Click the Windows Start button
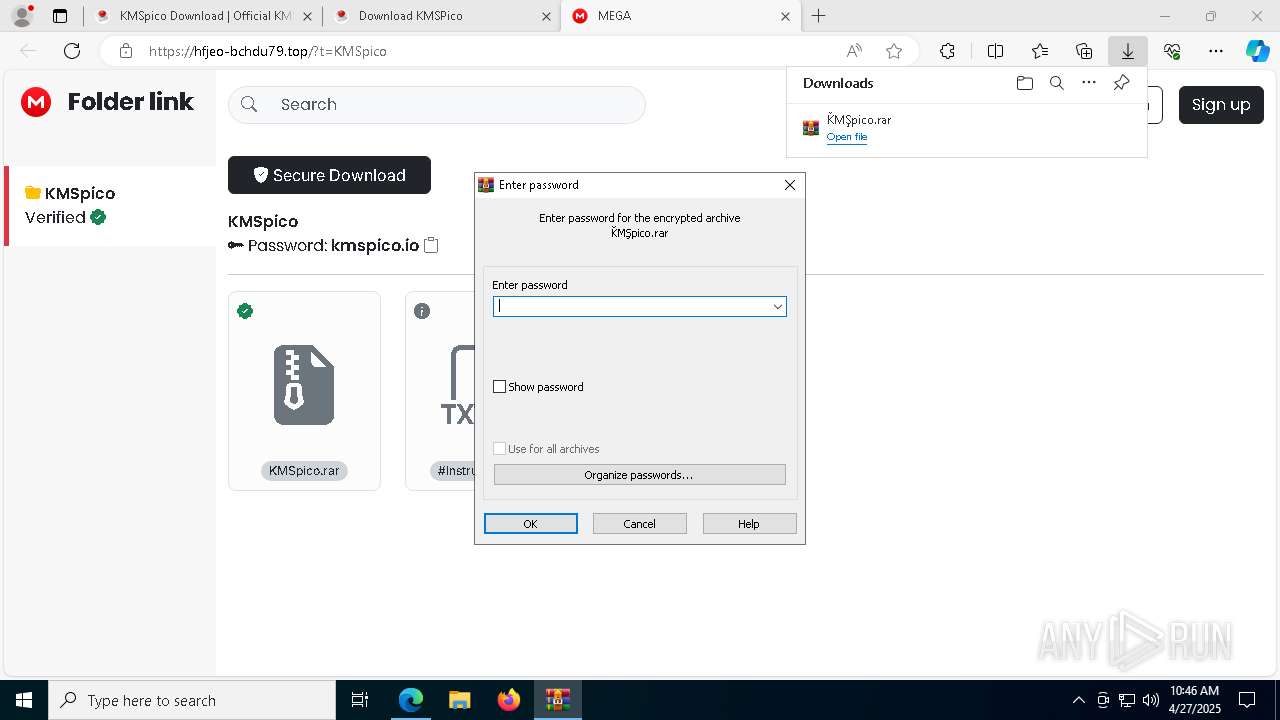Image resolution: width=1280 pixels, height=720 pixels. coord(24,700)
